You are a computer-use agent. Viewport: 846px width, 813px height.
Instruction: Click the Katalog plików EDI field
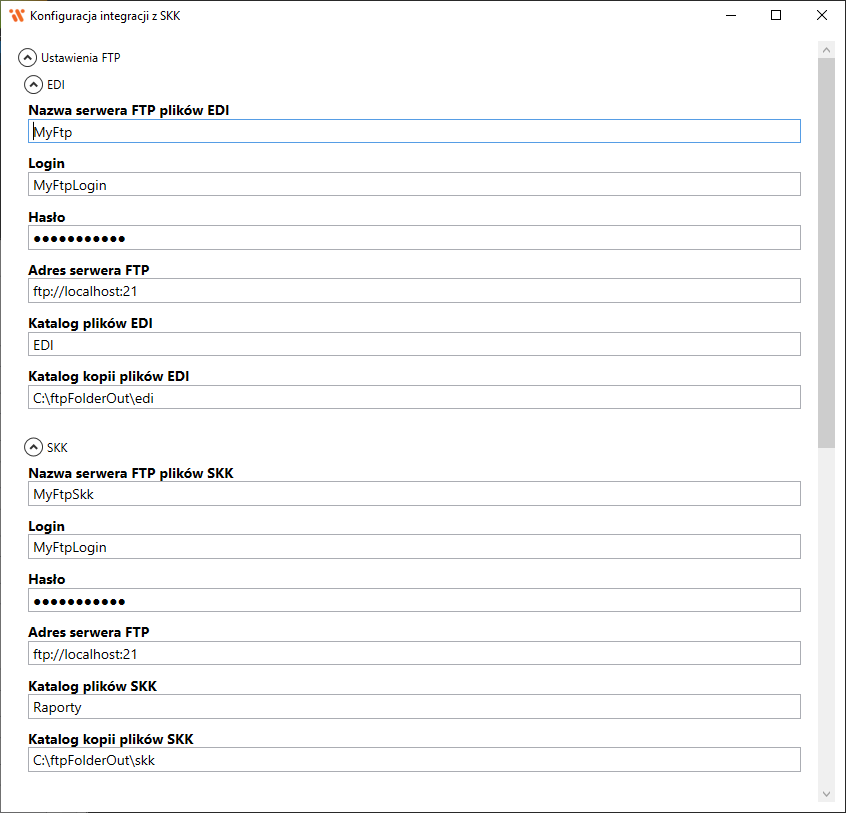click(x=414, y=344)
